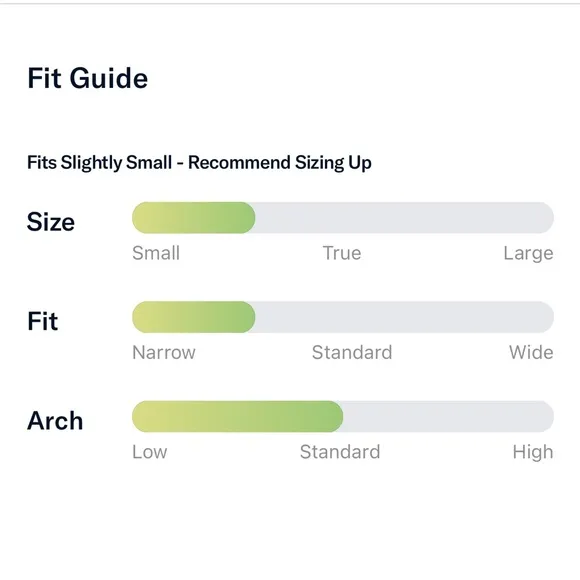Click the Fit slider bar
The width and height of the screenshot is (580, 580).
point(343,317)
